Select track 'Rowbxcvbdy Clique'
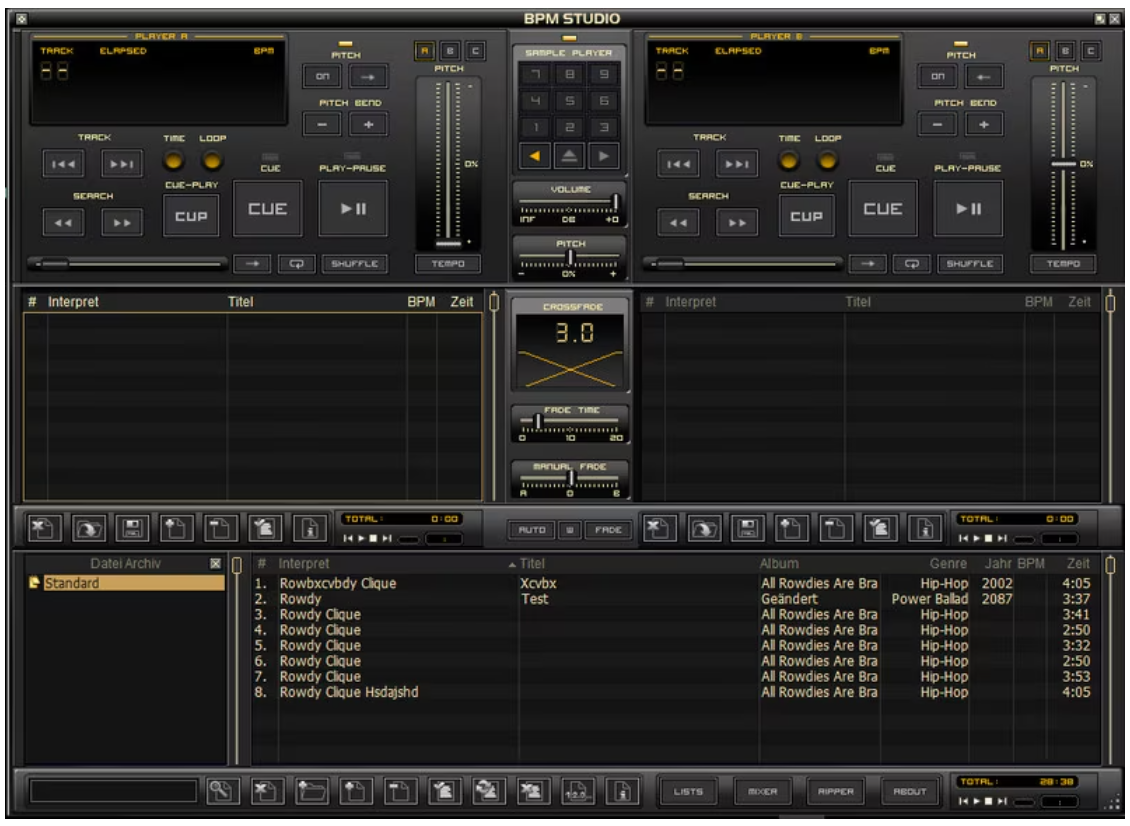 coord(338,583)
